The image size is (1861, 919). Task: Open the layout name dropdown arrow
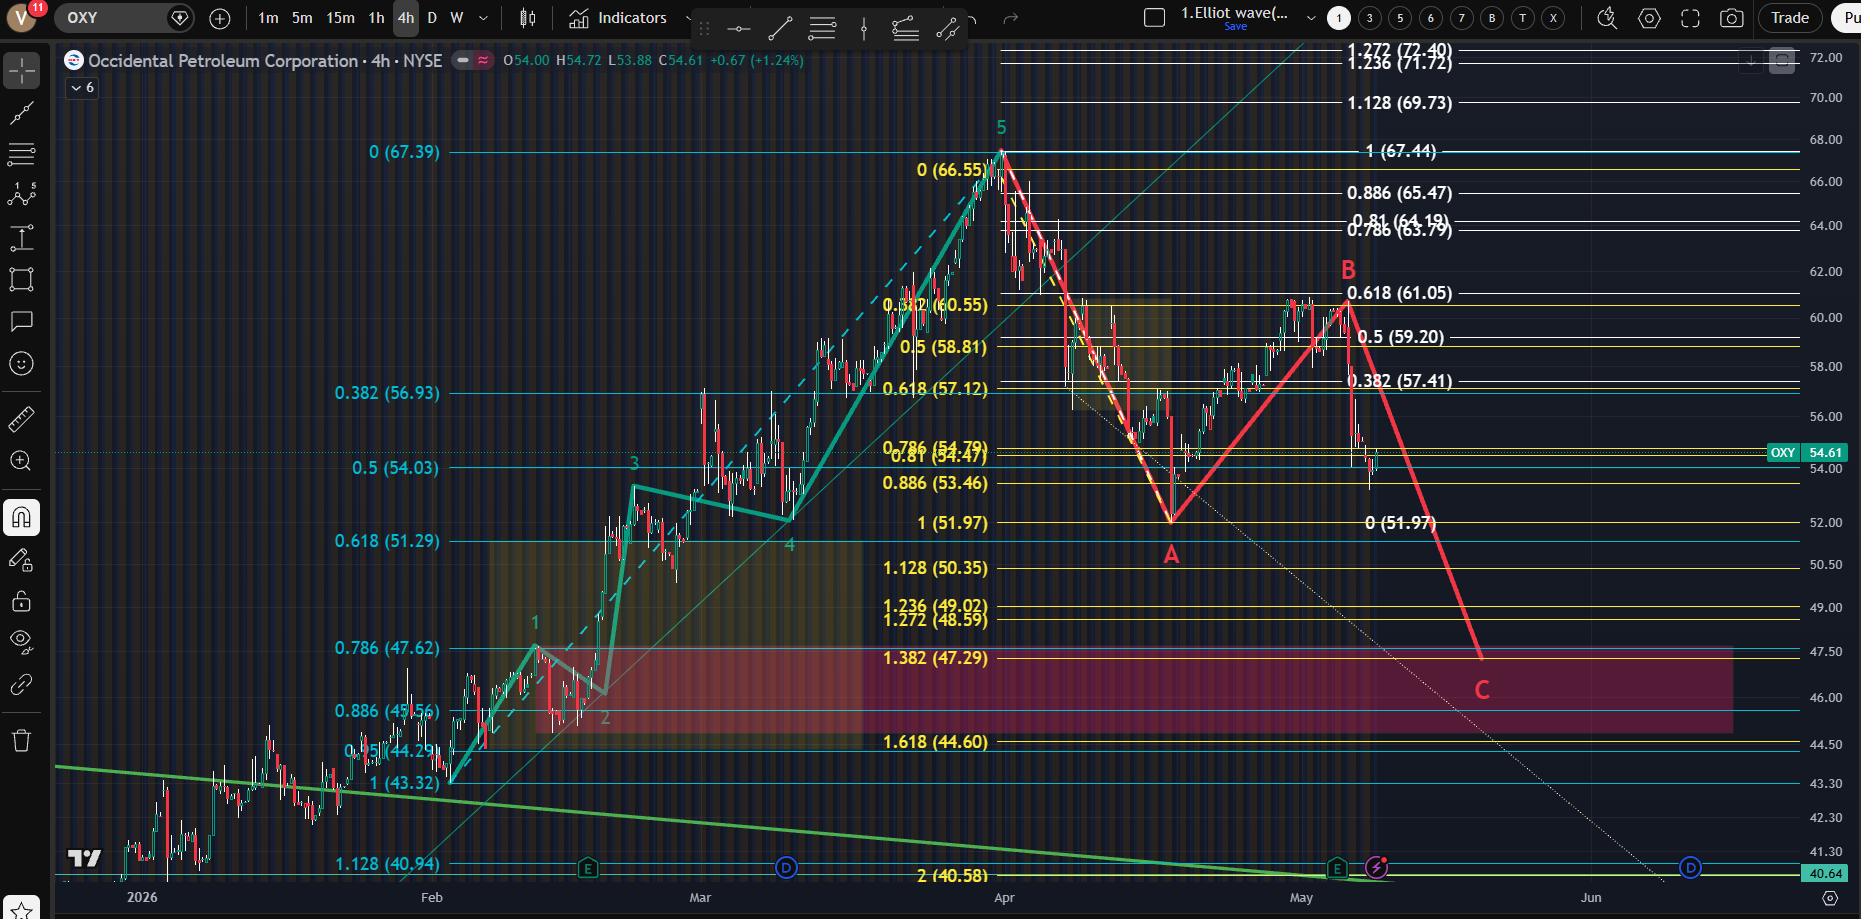coord(1311,18)
